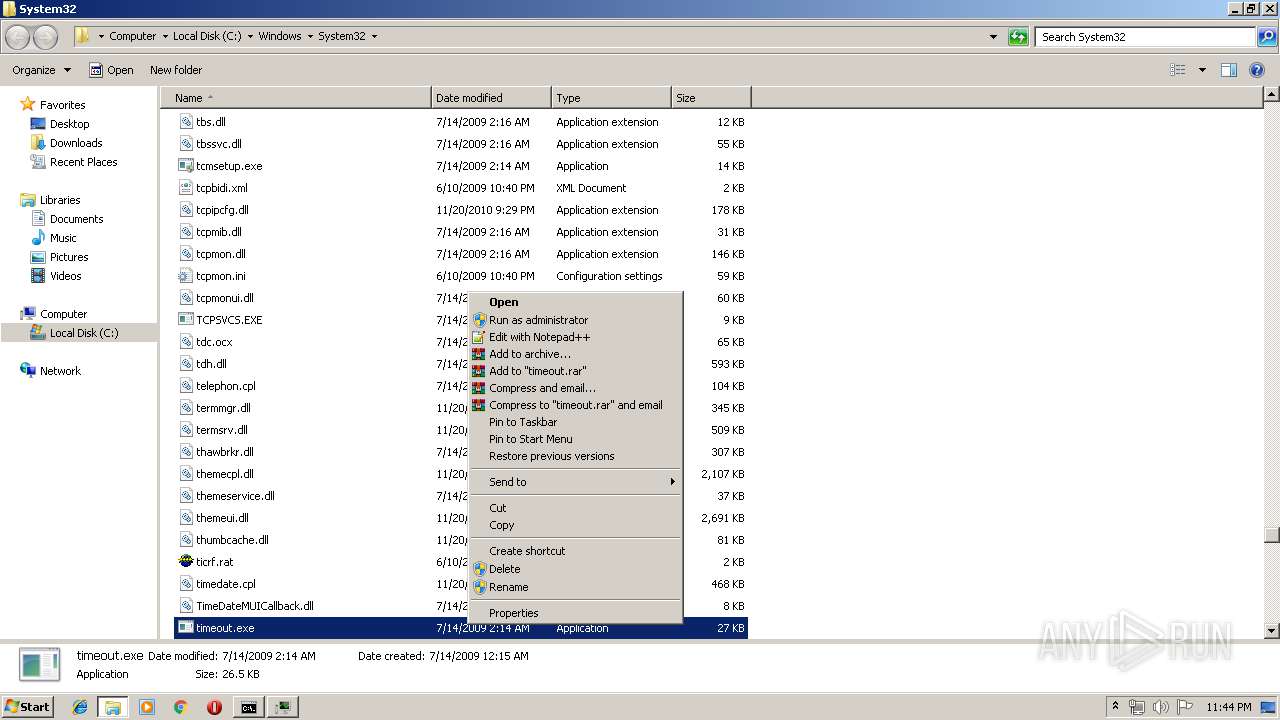1280x720 pixels.
Task: Click the Open toolbar button
Action: [x=111, y=70]
